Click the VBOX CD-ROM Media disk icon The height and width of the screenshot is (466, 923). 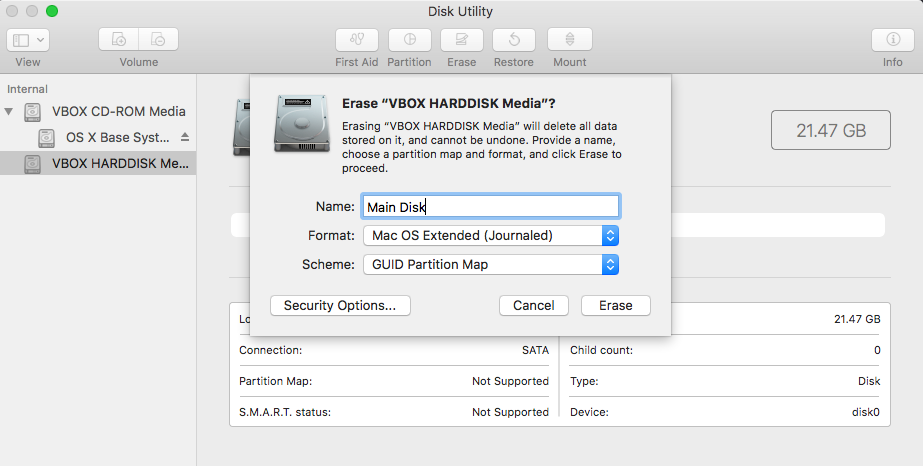[x=32, y=112]
